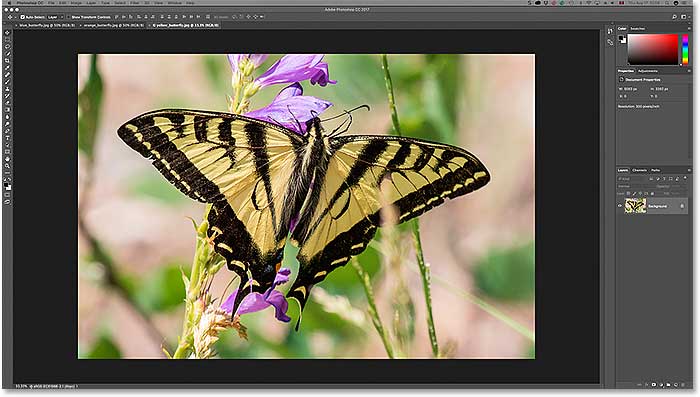
Task: Switch to the Adjustments tab
Action: (x=648, y=71)
